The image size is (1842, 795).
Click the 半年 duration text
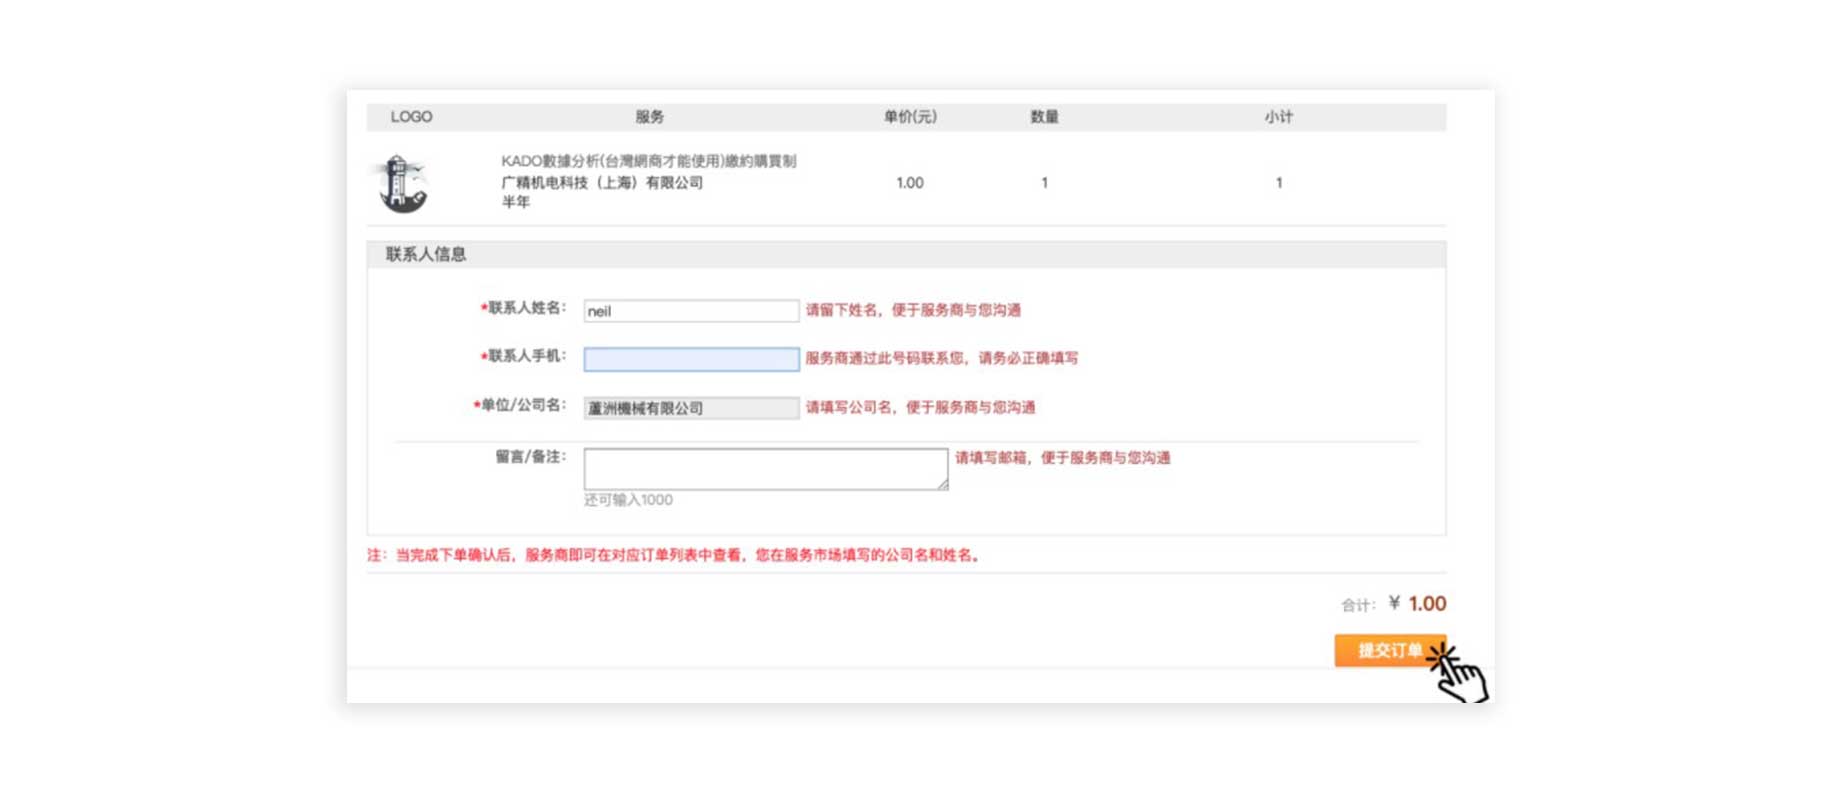point(516,202)
